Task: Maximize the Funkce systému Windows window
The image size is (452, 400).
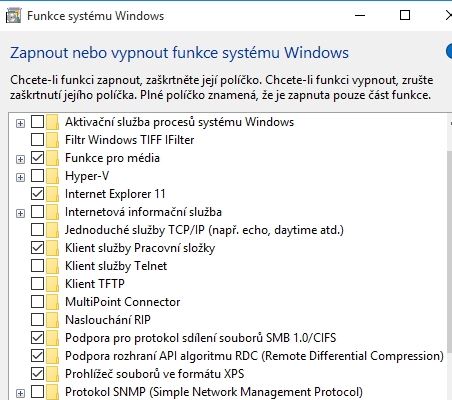Action: tap(405, 15)
